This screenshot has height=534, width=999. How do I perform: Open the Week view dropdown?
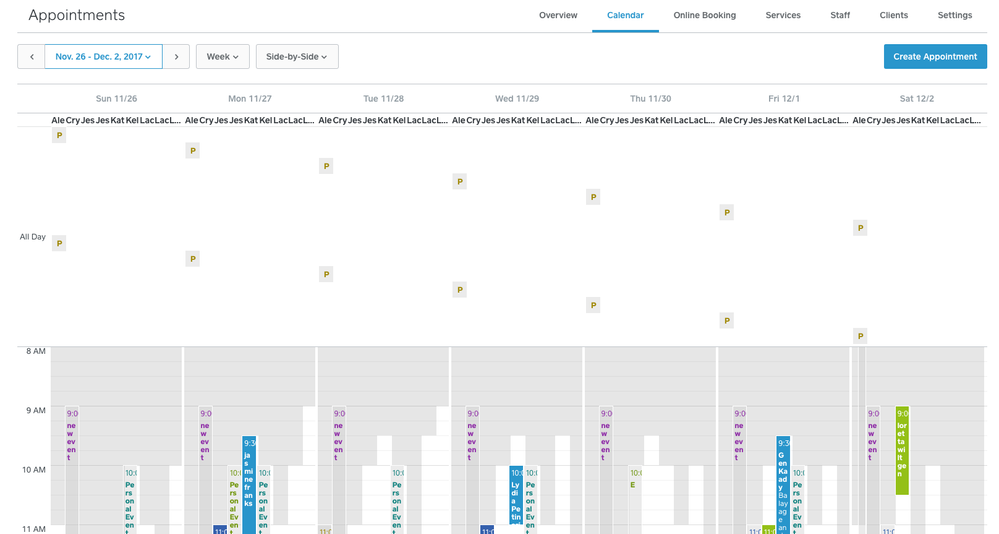(222, 57)
